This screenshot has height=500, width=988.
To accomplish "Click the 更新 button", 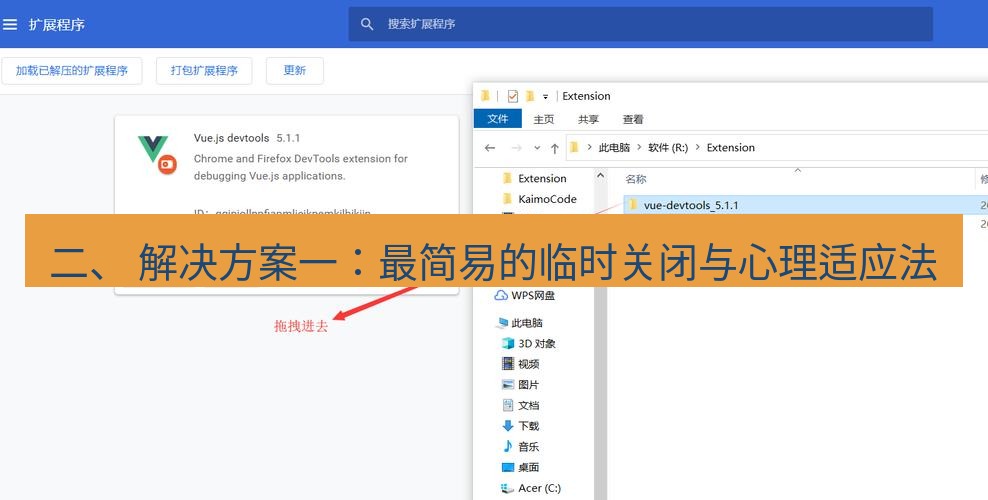I will pyautogui.click(x=295, y=71).
